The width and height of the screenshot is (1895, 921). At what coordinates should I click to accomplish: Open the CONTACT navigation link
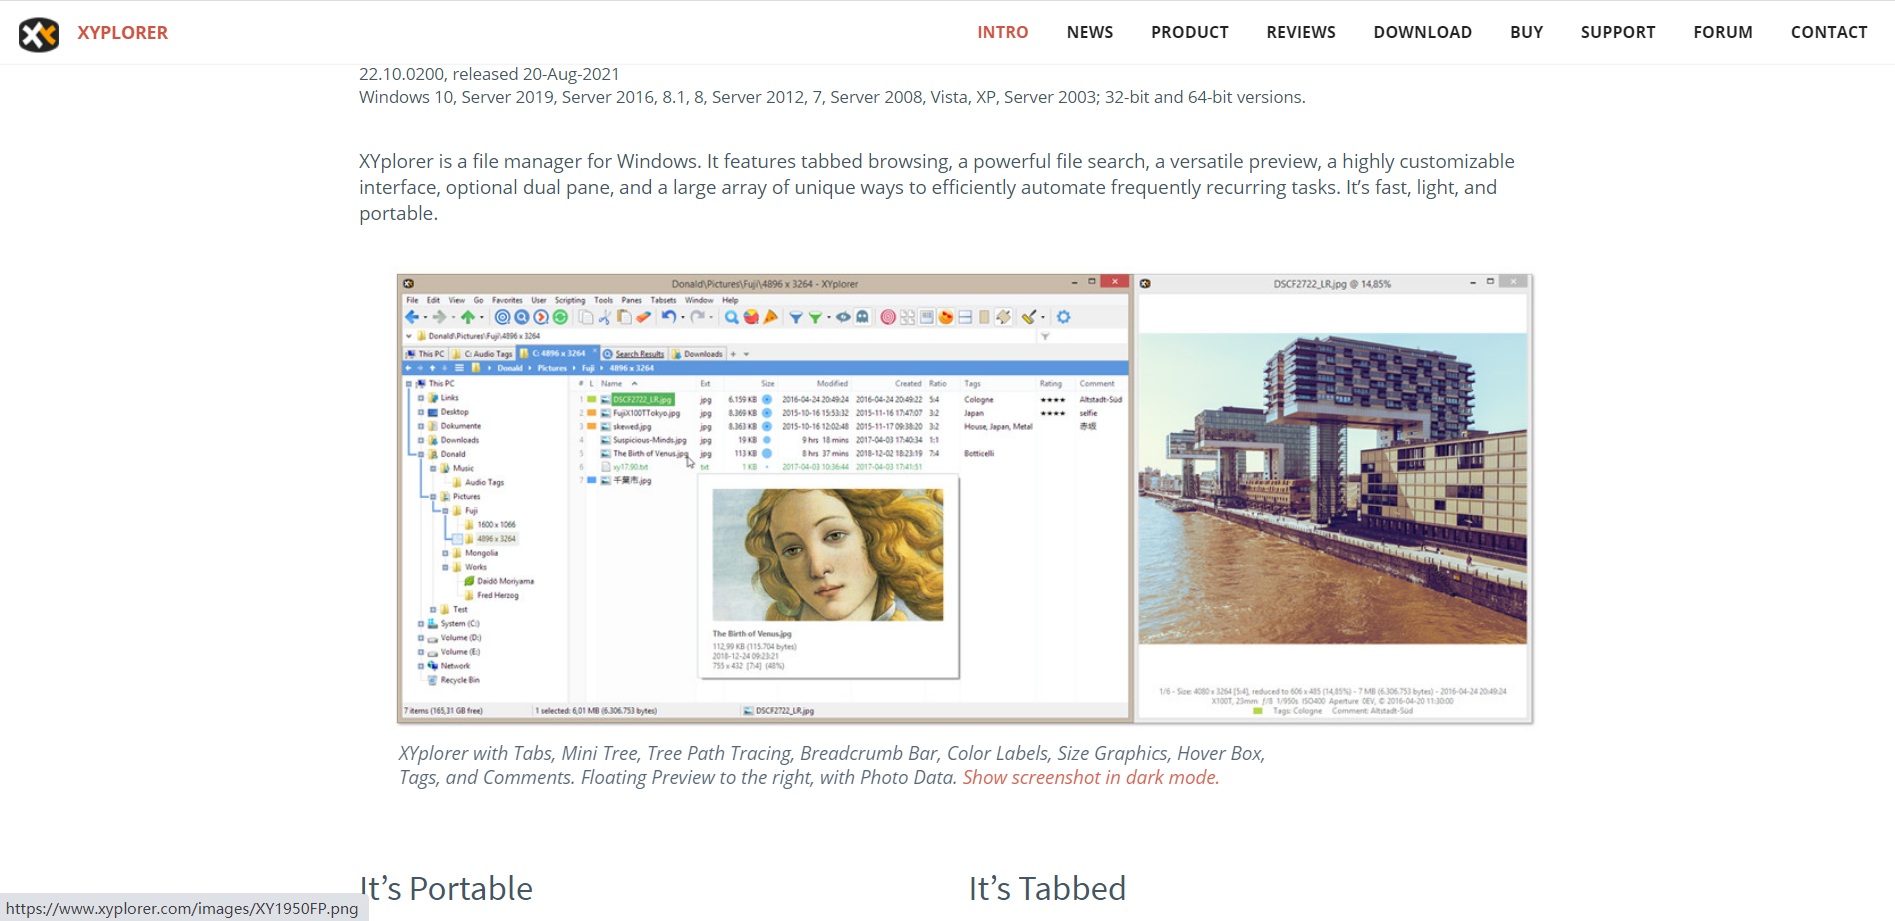[1828, 32]
